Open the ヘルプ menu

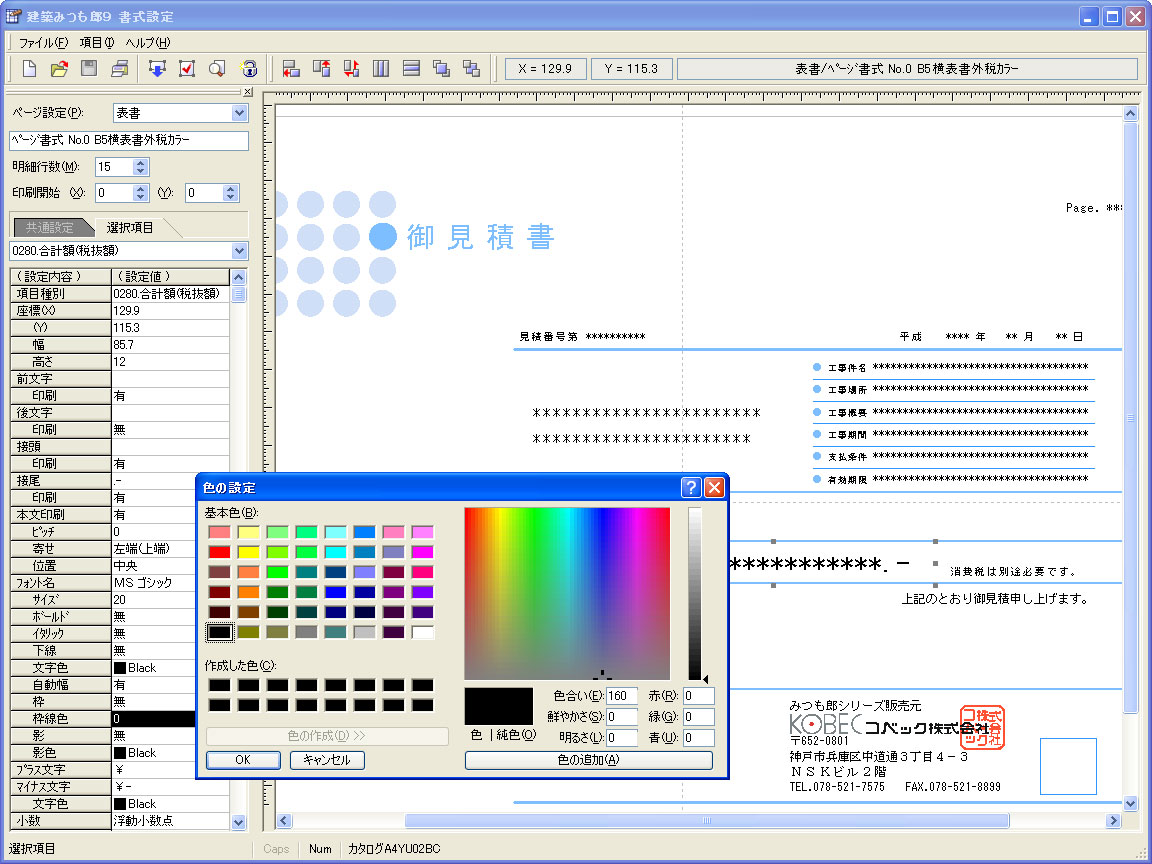[x=148, y=43]
